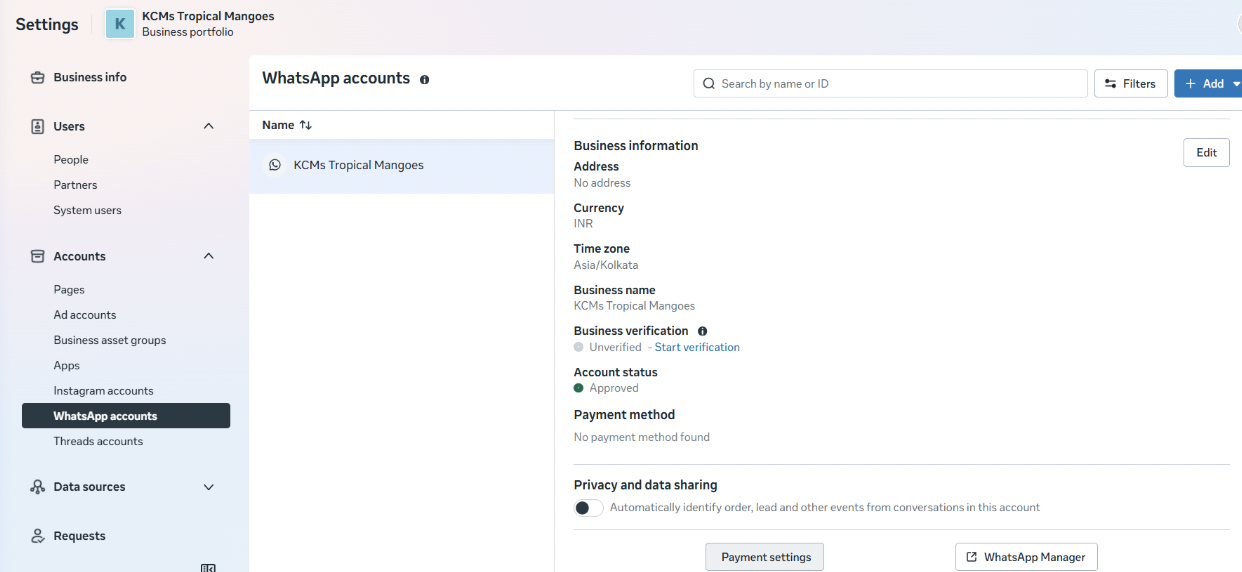Open WhatsApp Manager
Viewport: 1242px width, 572px height.
pyautogui.click(x=1026, y=557)
